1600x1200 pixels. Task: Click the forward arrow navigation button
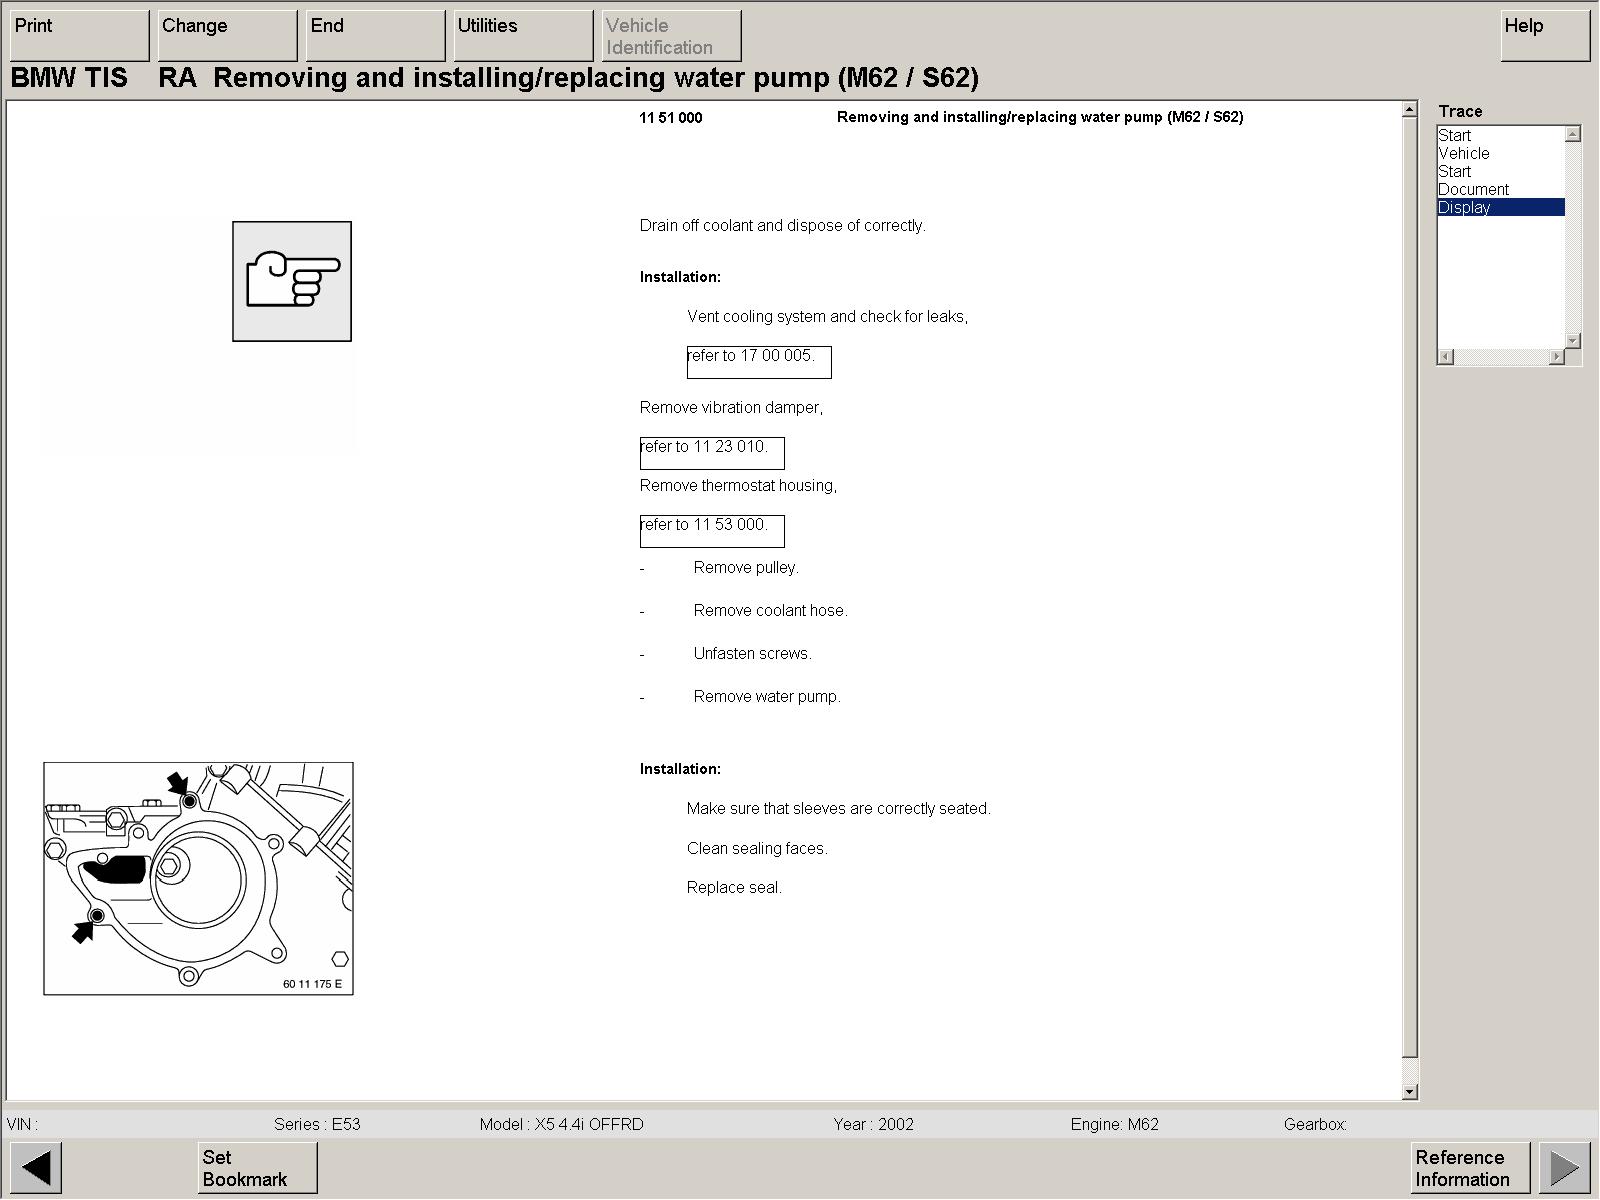coord(1564,1167)
